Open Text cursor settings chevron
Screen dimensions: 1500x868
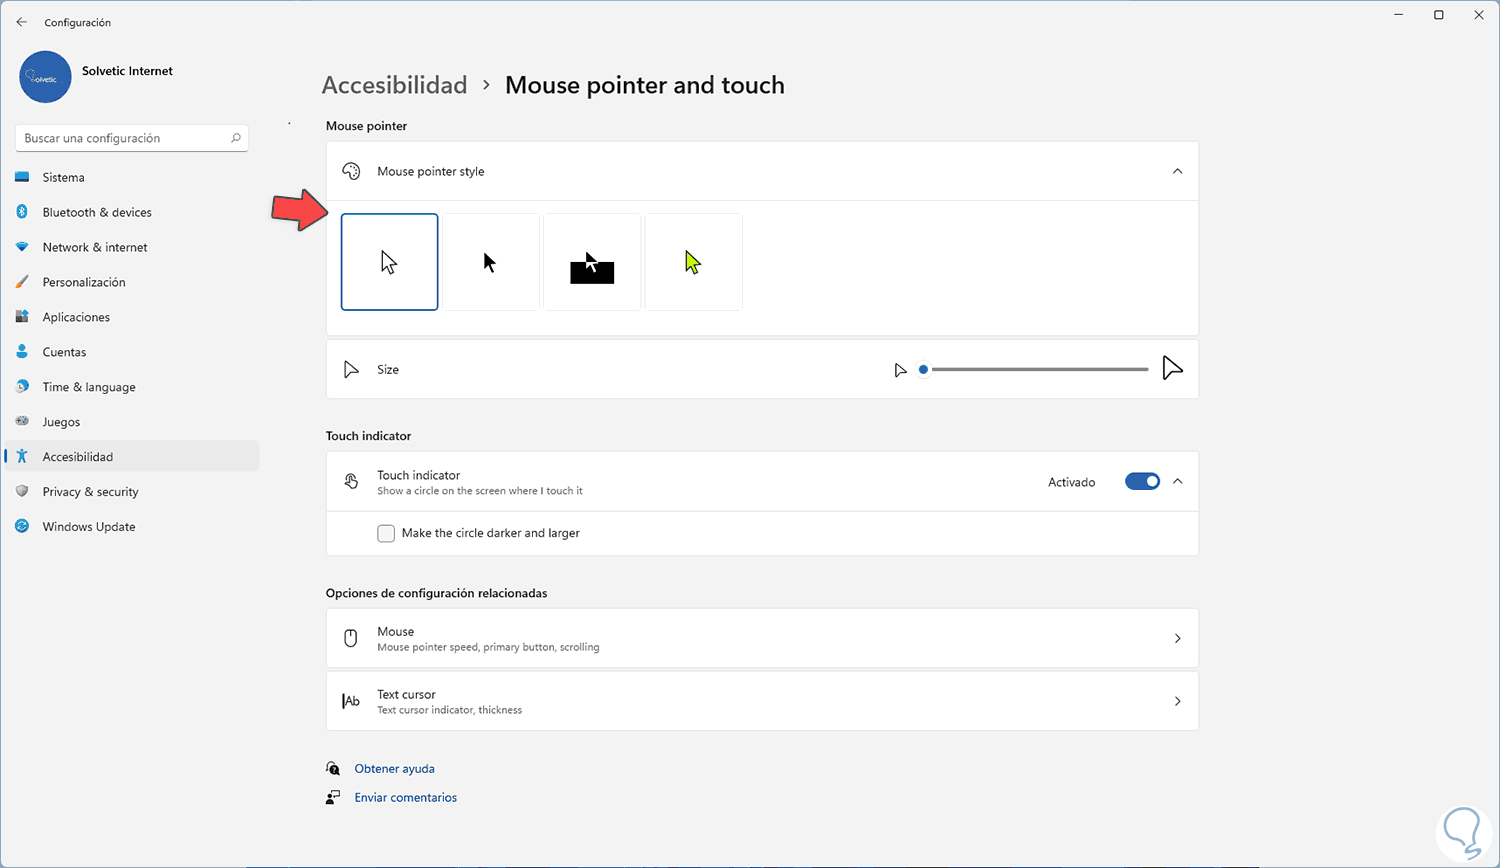[x=1177, y=702]
